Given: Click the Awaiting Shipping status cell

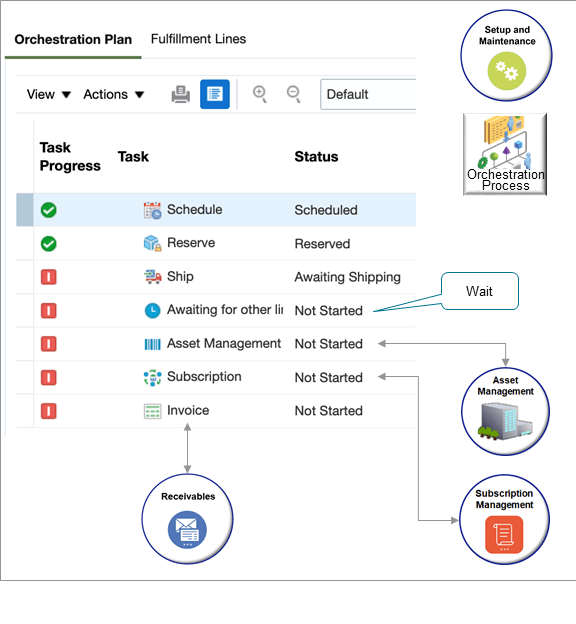Looking at the screenshot, I should tap(347, 277).
